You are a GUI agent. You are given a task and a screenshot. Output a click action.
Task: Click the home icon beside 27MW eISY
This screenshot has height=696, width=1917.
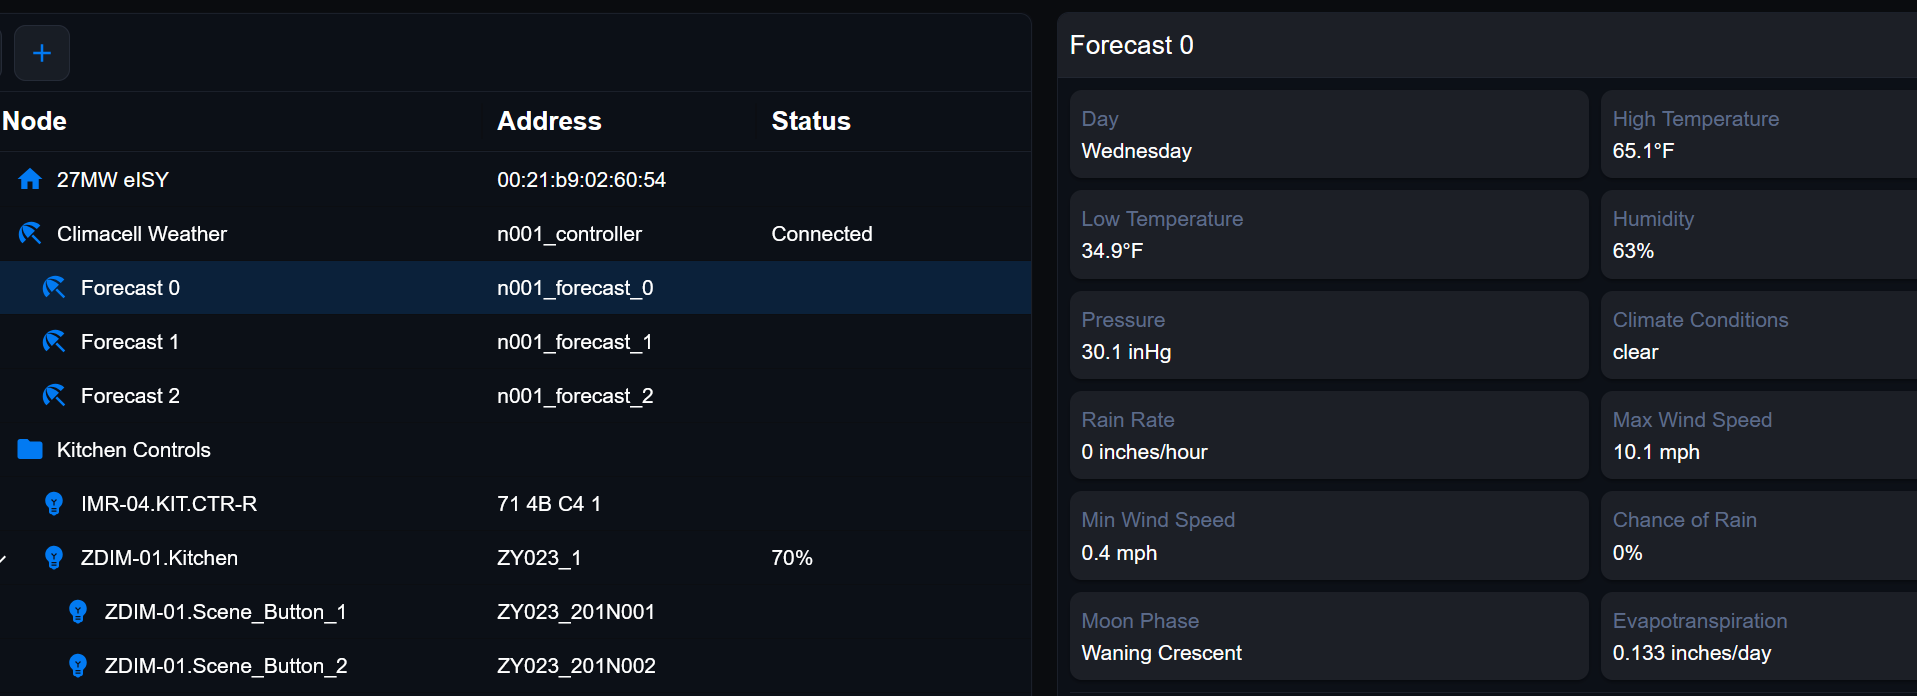click(30, 179)
